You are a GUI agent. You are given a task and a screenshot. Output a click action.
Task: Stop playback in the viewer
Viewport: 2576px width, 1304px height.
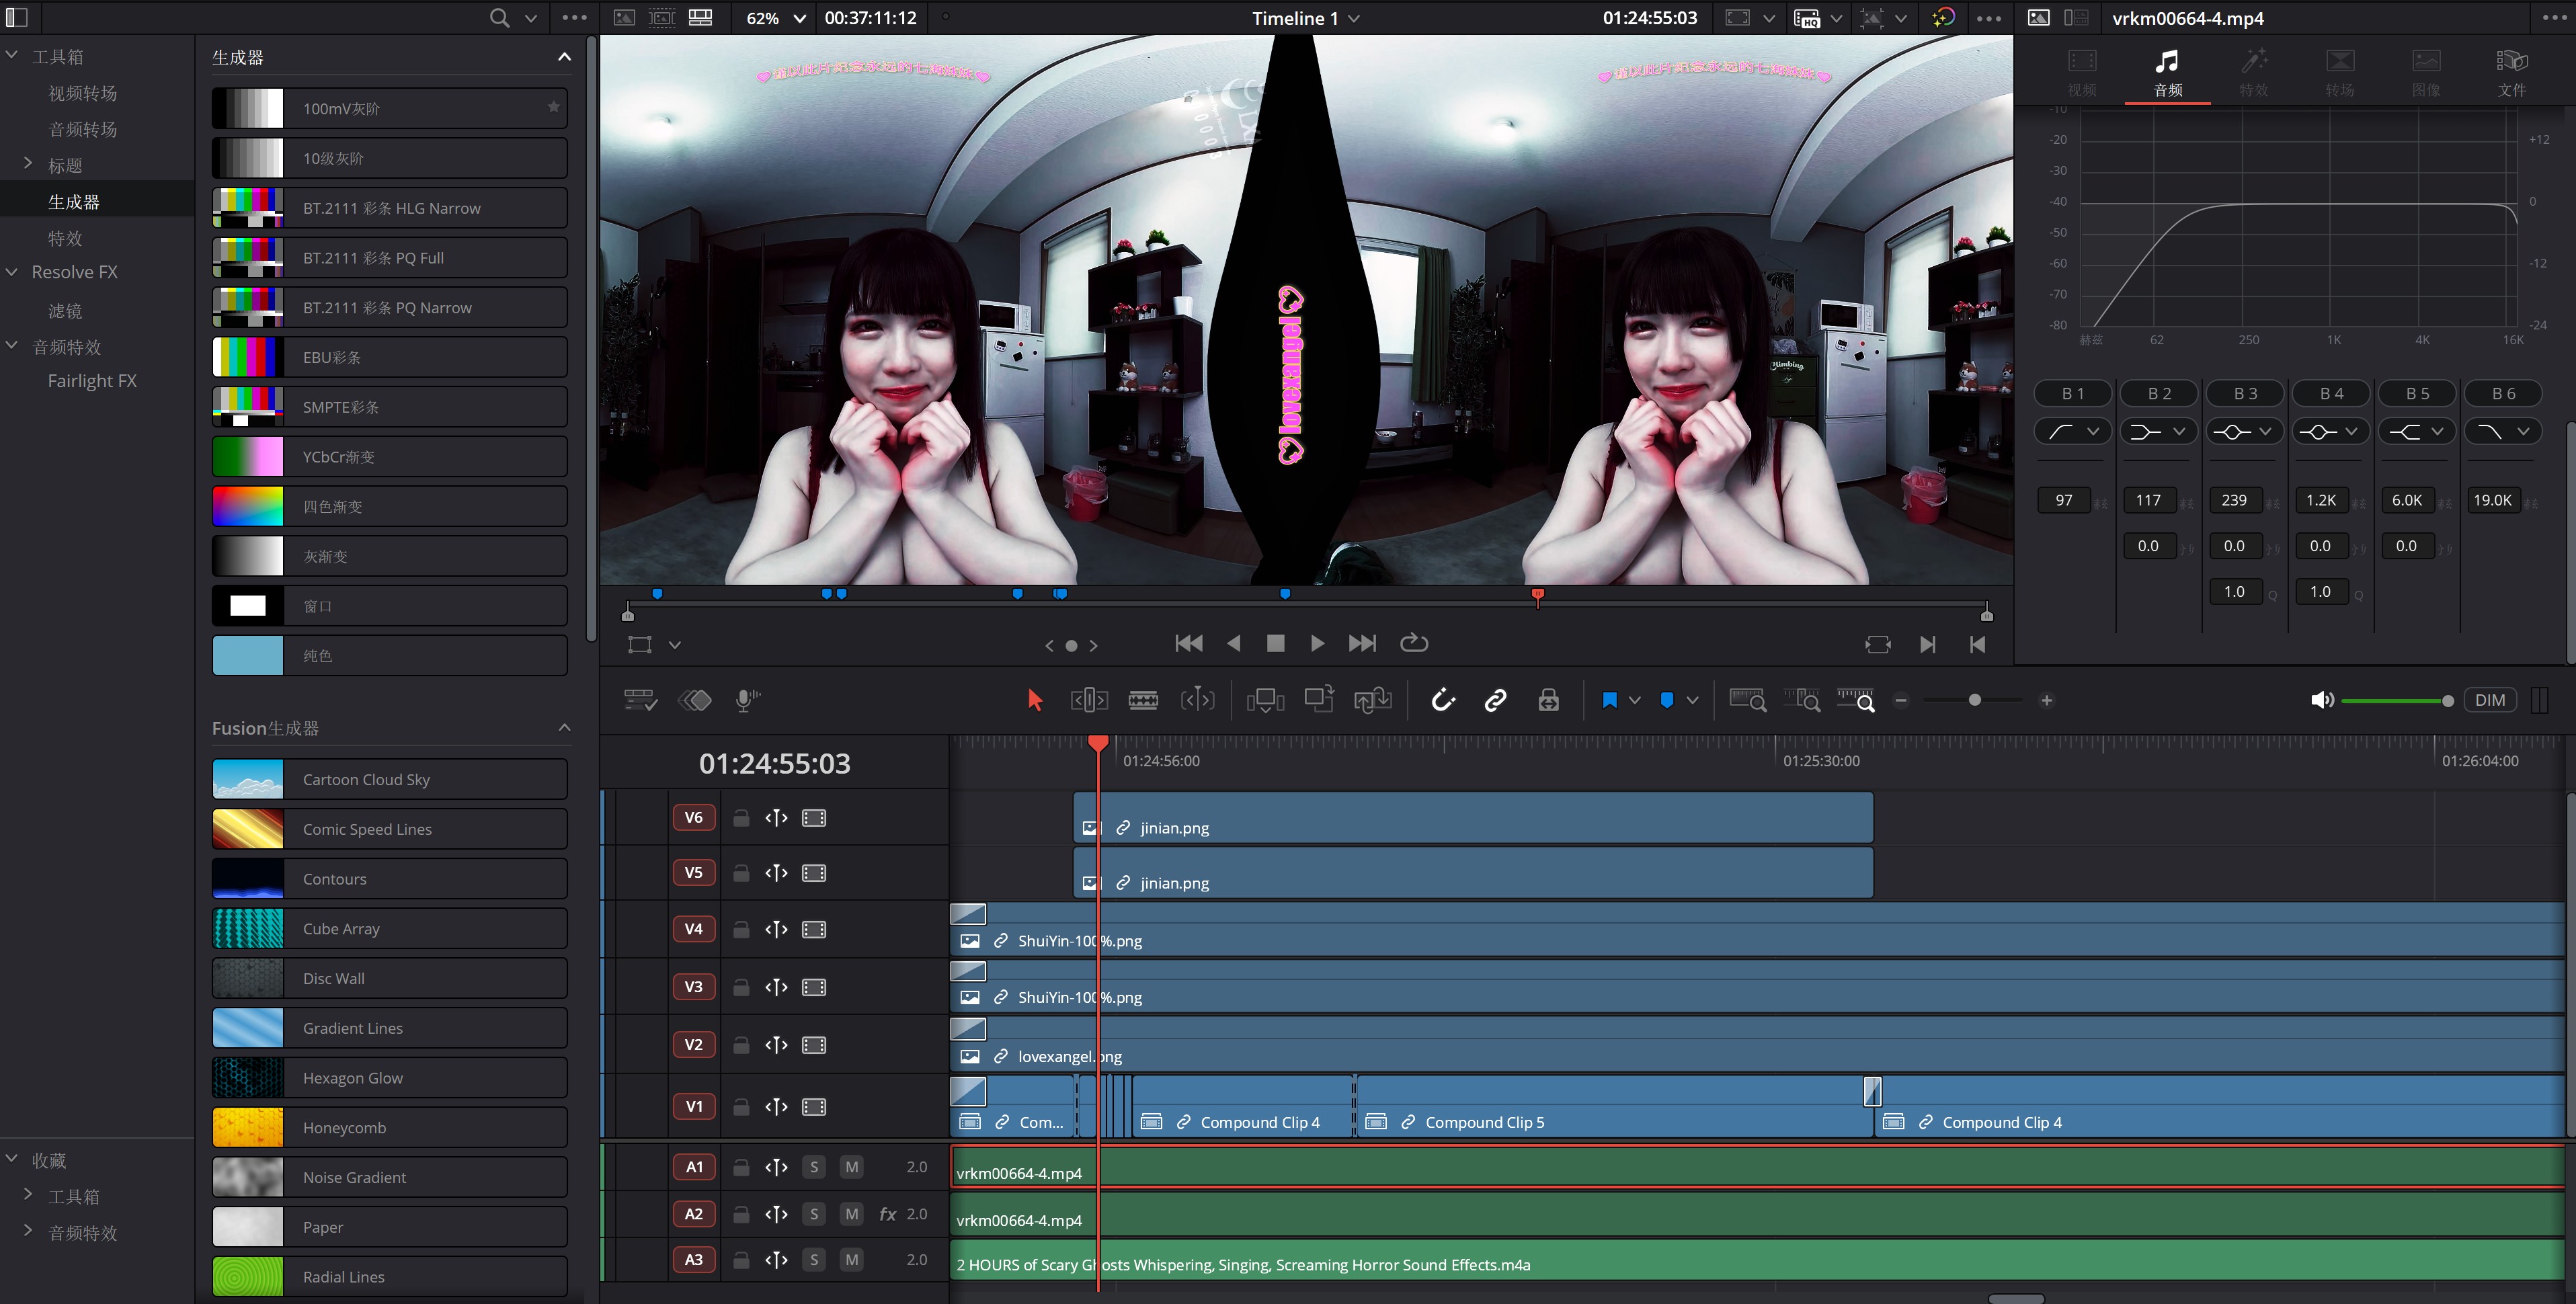click(x=1275, y=643)
